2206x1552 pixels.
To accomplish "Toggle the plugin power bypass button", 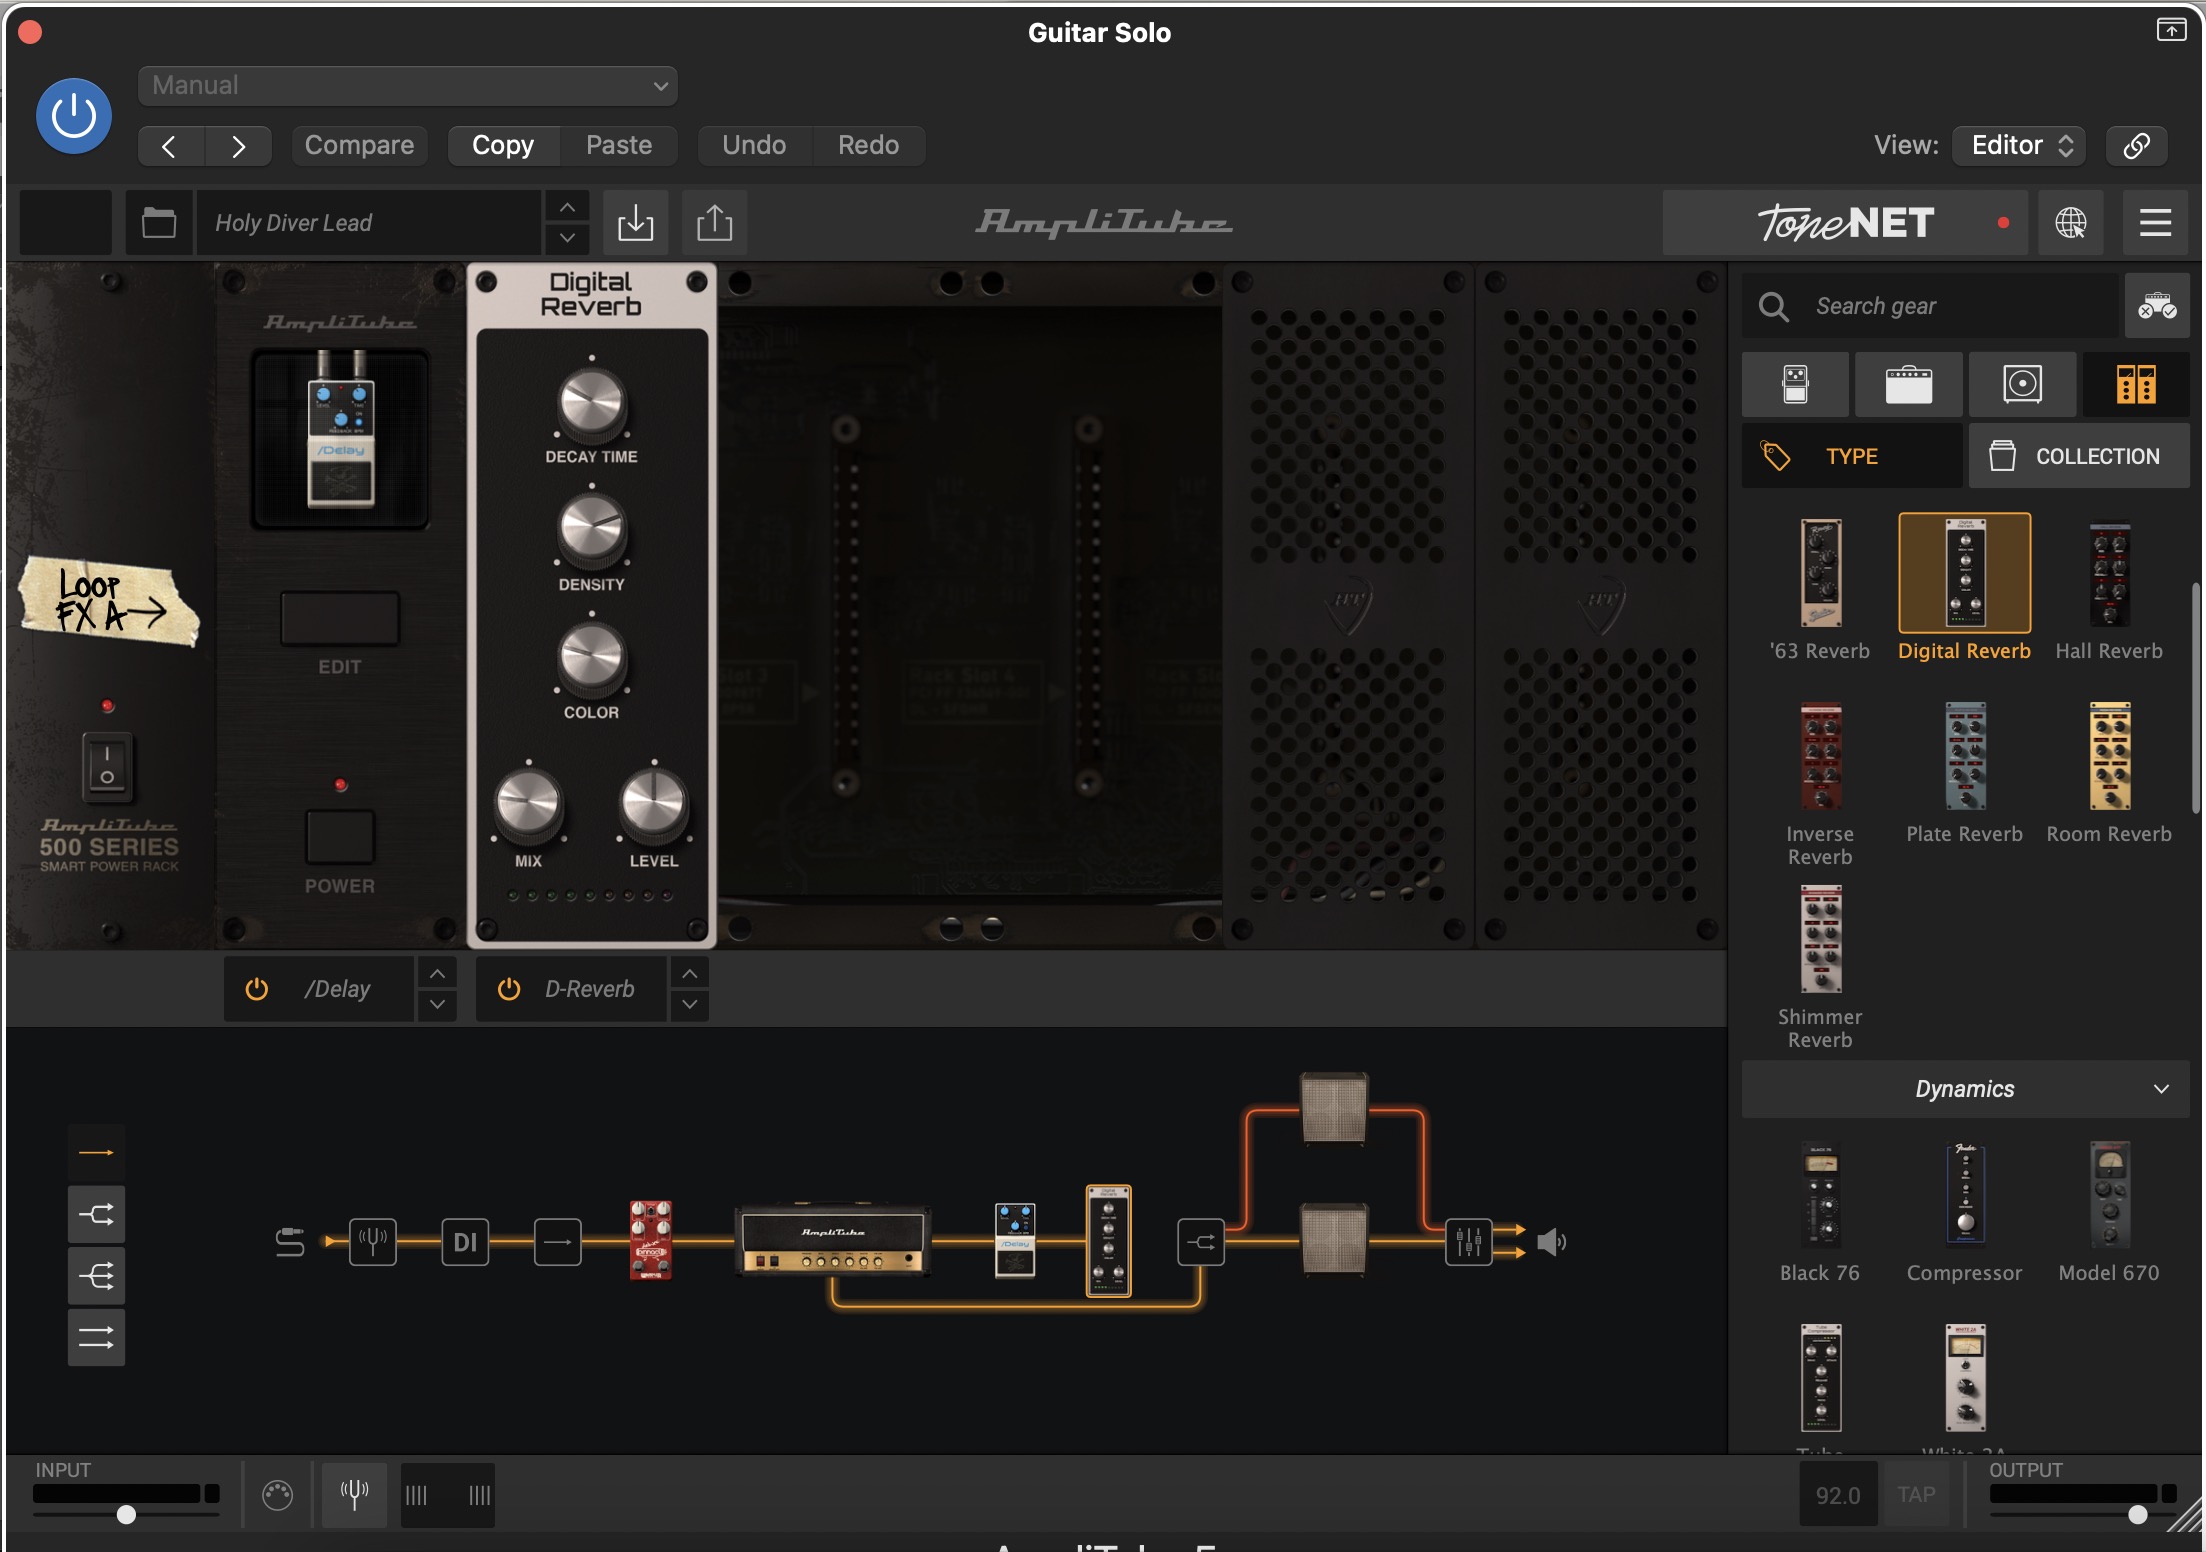I will 73,116.
